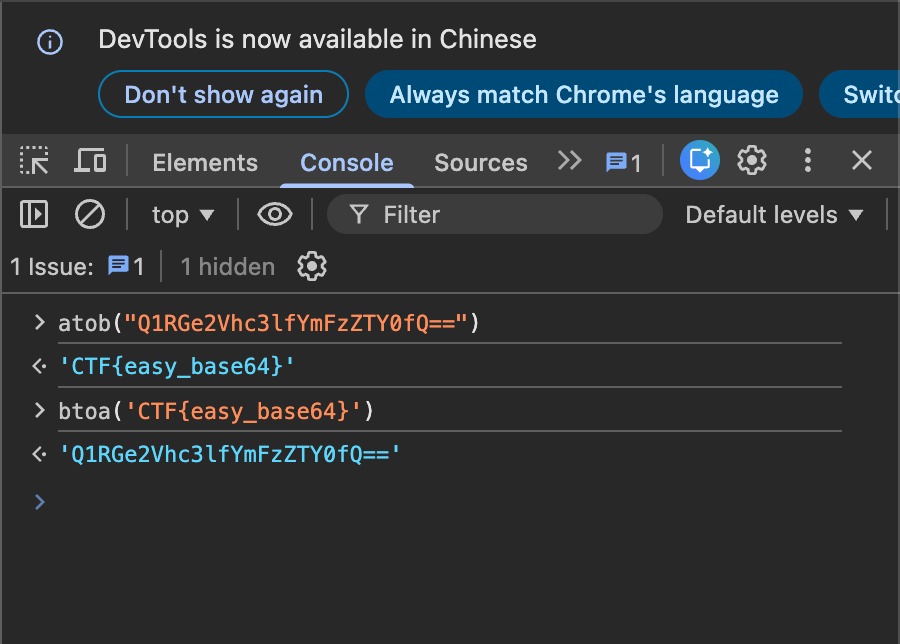Click the 1 Issue link

pos(77,266)
